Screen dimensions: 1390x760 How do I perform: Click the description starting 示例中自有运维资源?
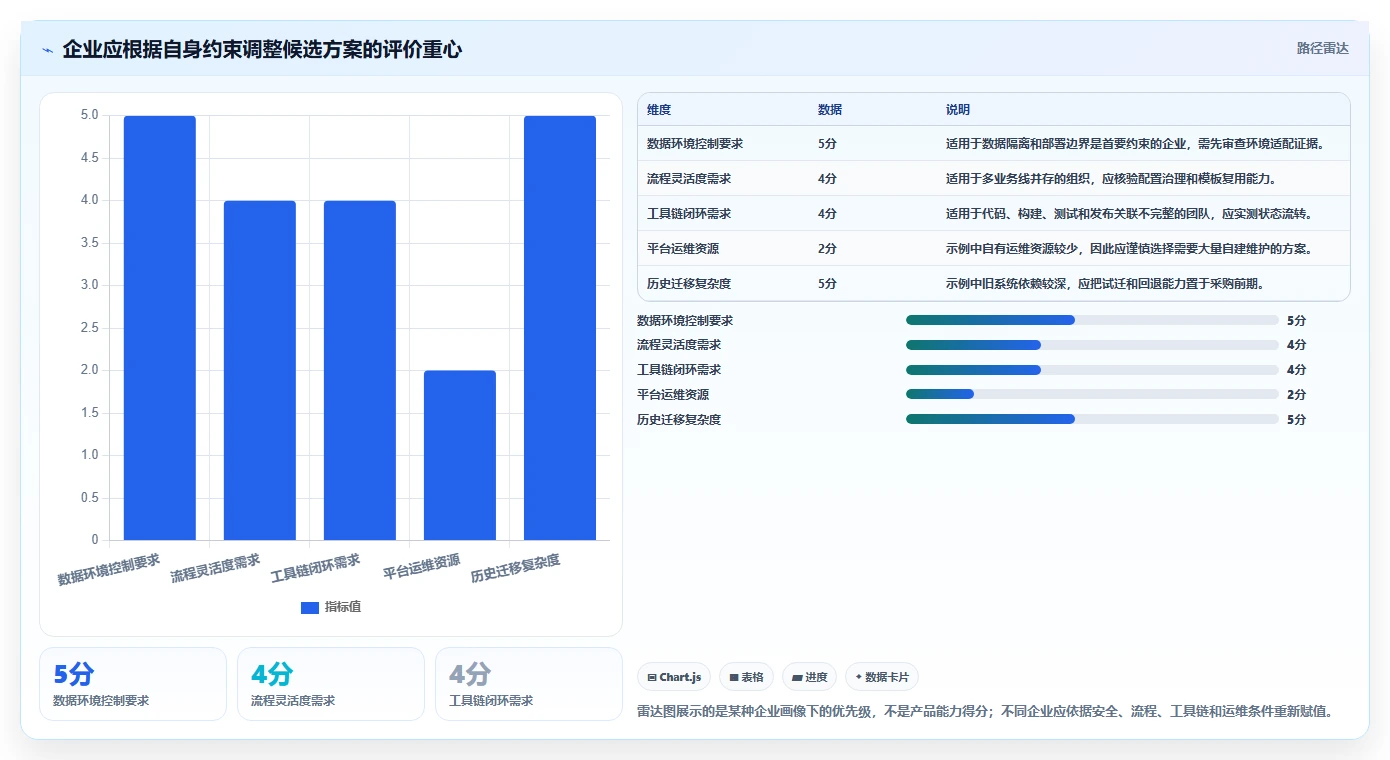1129,249
